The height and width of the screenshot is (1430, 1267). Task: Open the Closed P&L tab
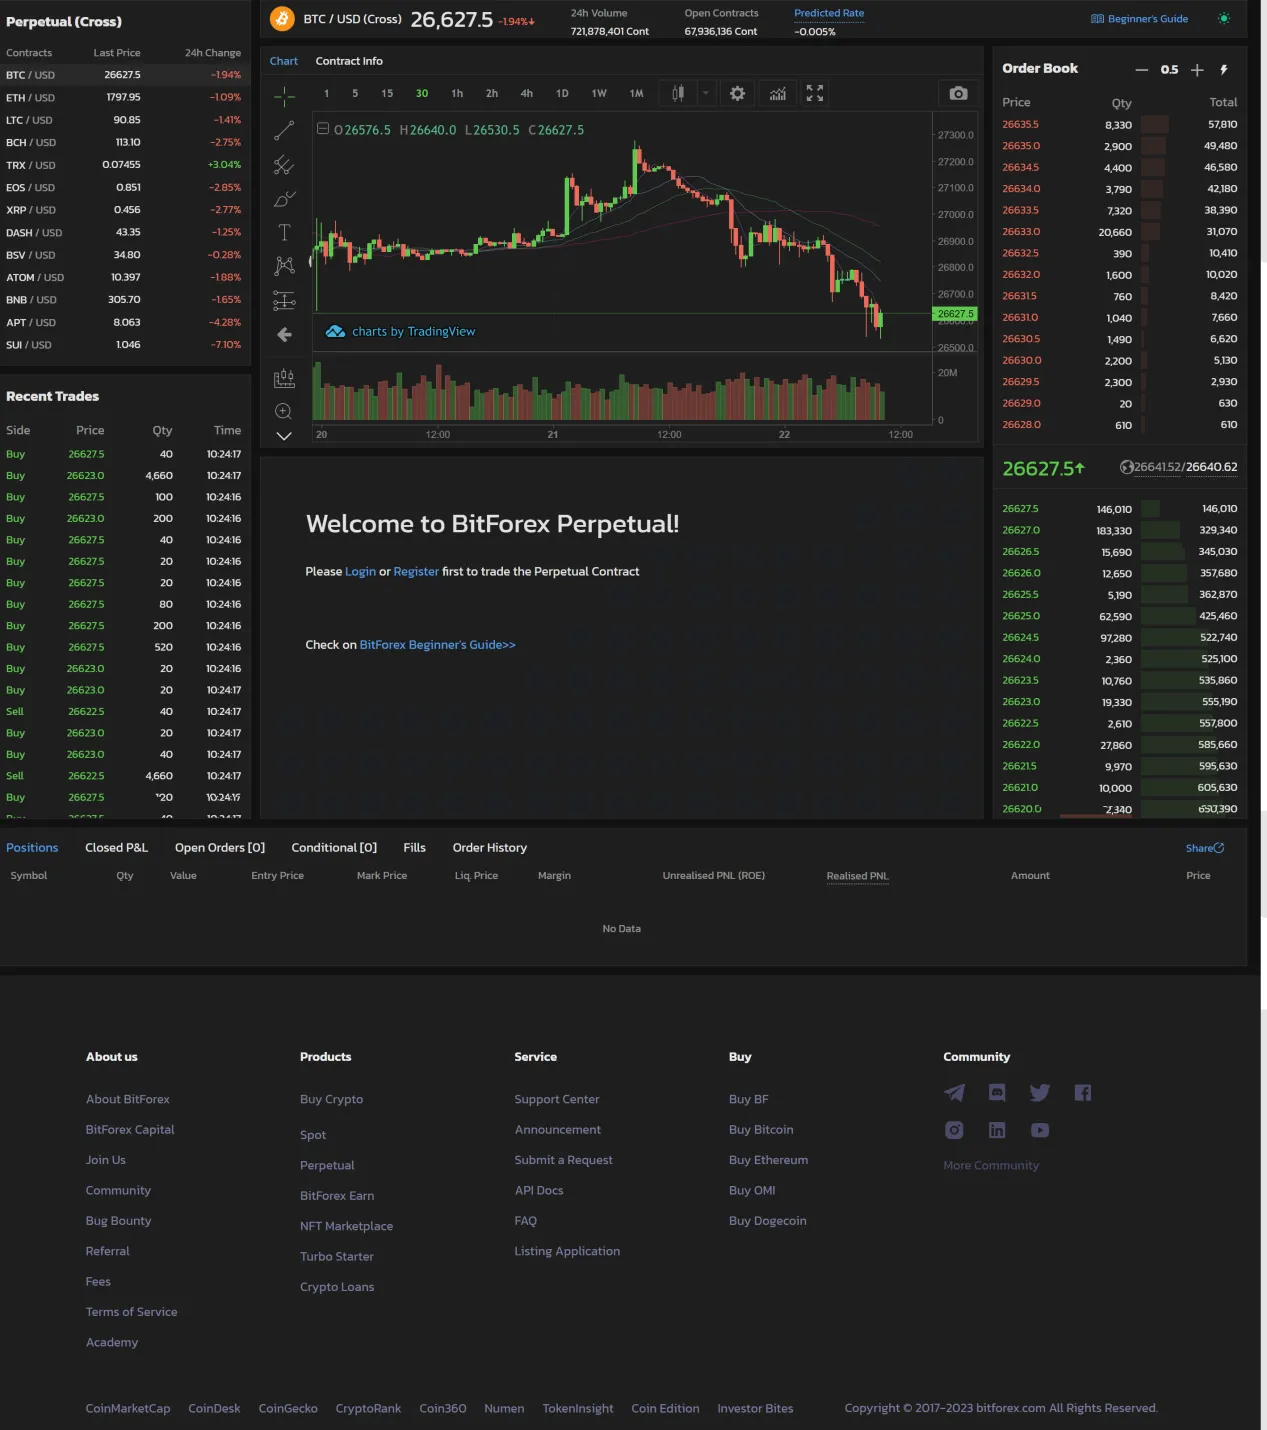coord(116,848)
